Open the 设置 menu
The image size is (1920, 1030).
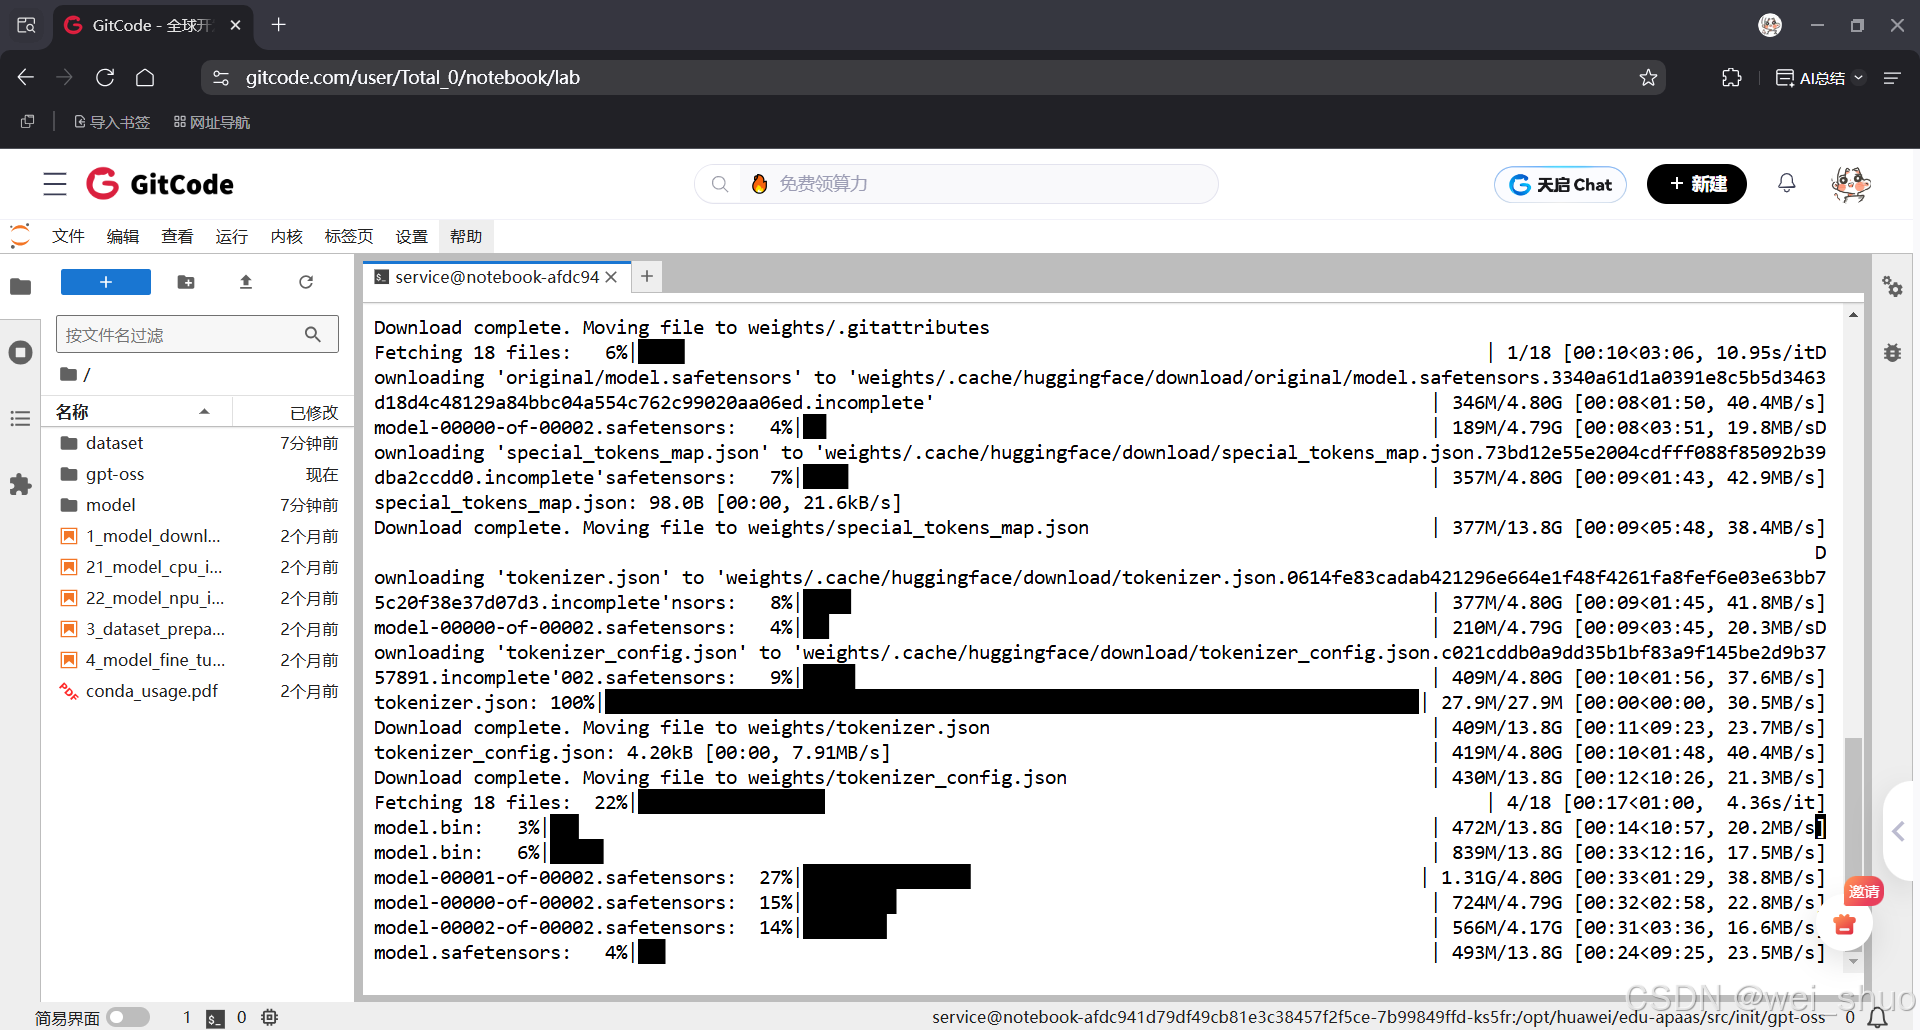point(411,236)
